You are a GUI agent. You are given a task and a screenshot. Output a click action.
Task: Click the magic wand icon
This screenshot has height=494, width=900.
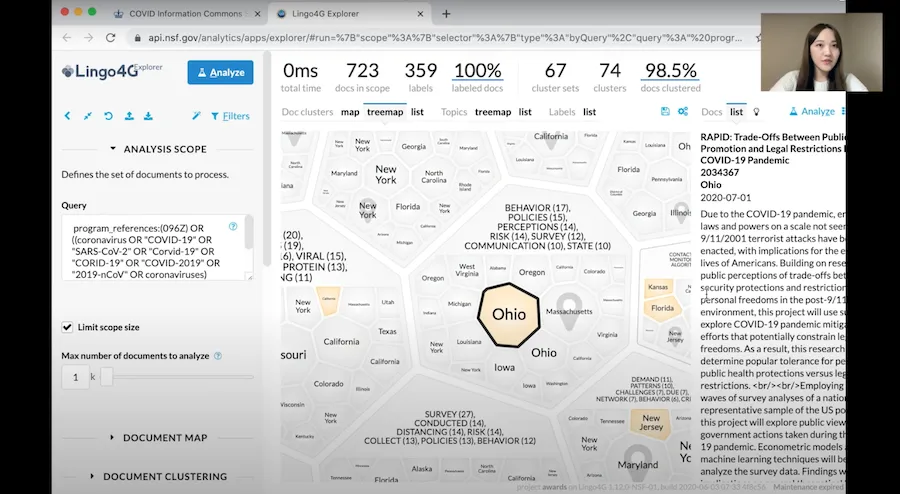point(196,116)
